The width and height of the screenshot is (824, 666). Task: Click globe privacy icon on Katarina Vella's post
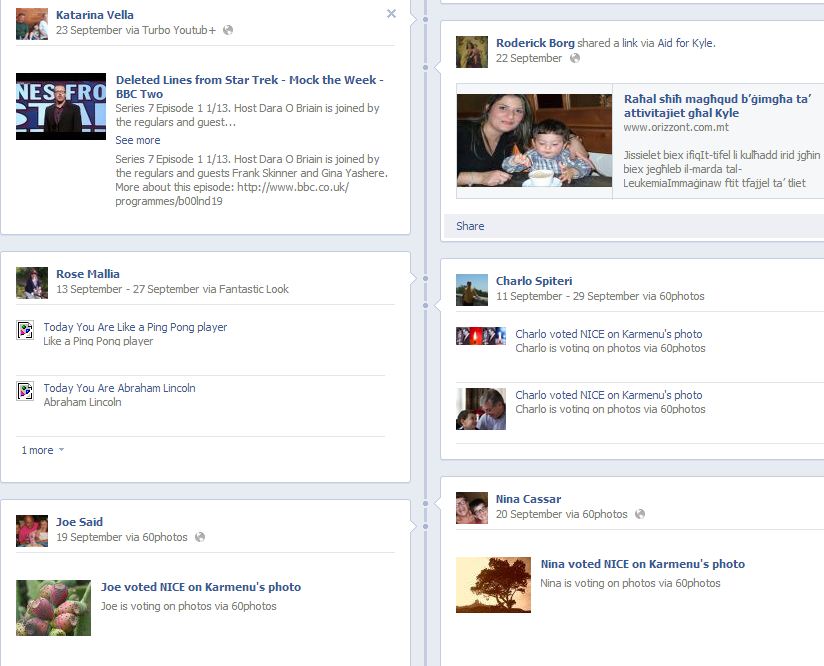pos(228,30)
